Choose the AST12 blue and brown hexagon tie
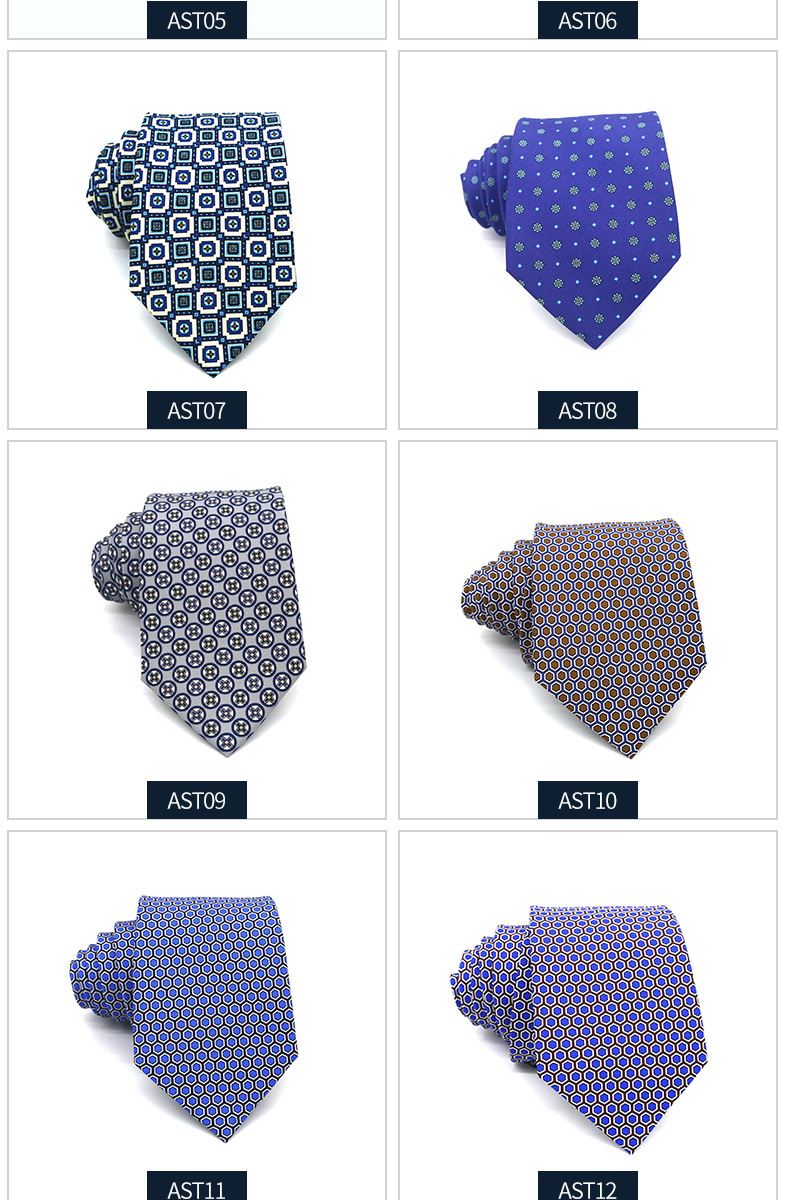 pos(578,1030)
